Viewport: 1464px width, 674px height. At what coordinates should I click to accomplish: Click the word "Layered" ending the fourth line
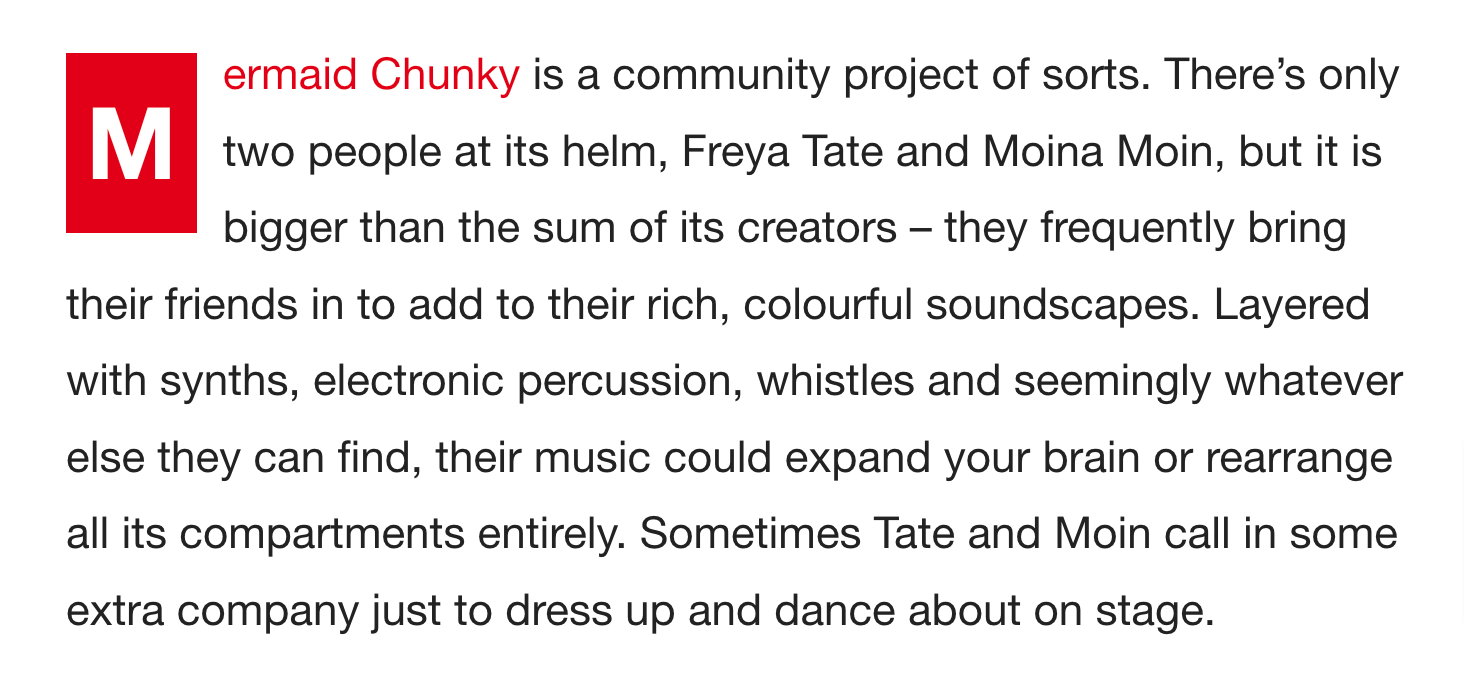[1291, 305]
